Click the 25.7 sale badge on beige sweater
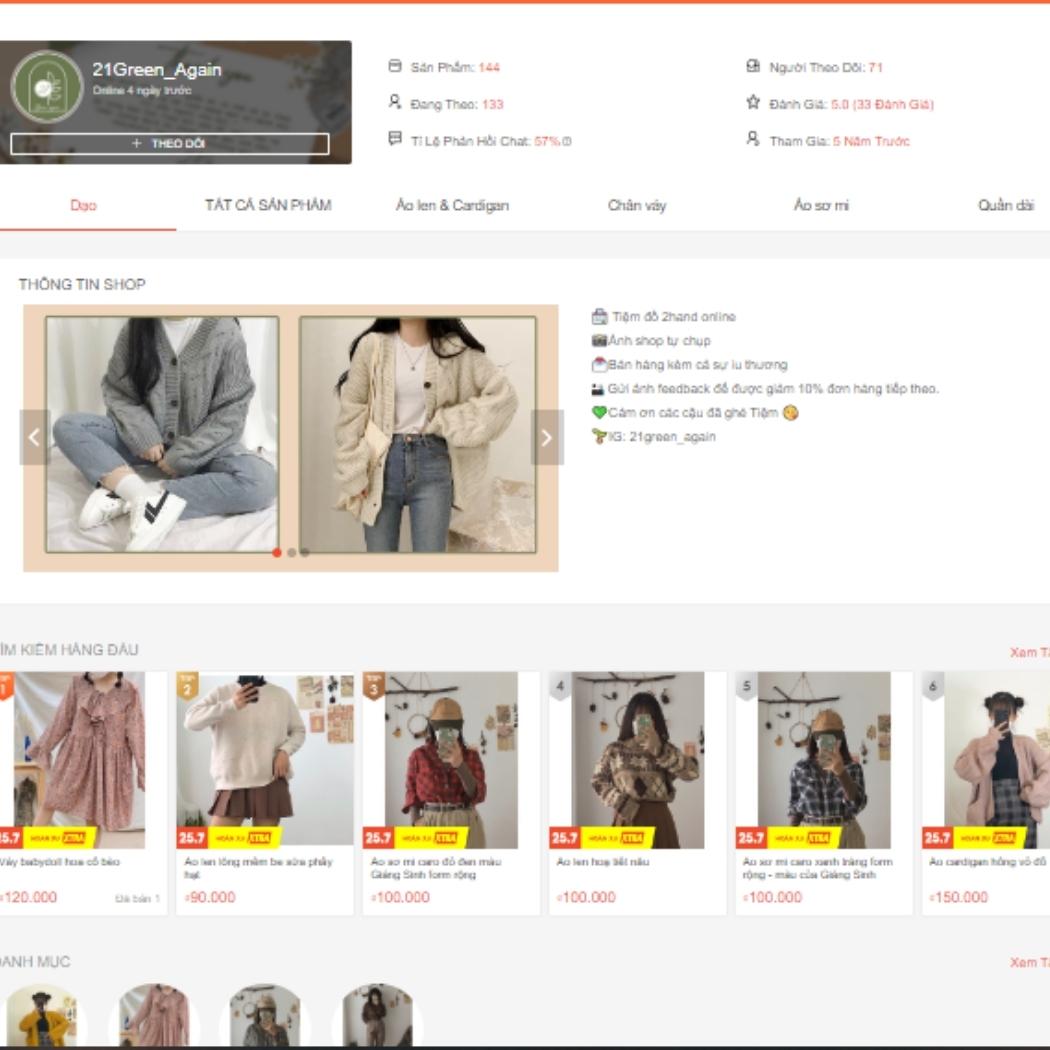Viewport: 1050px width, 1050px height. [192, 838]
